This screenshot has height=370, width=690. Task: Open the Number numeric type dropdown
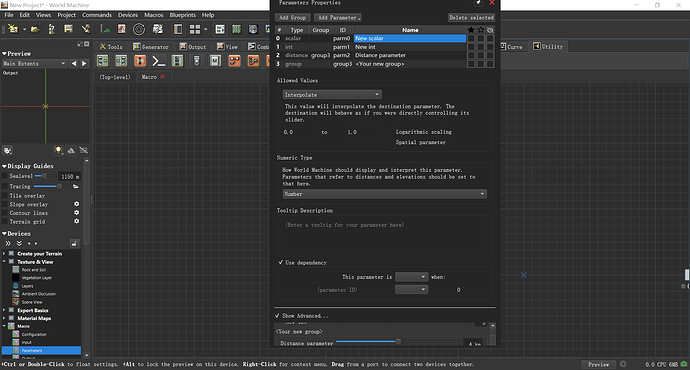pyautogui.click(x=385, y=194)
